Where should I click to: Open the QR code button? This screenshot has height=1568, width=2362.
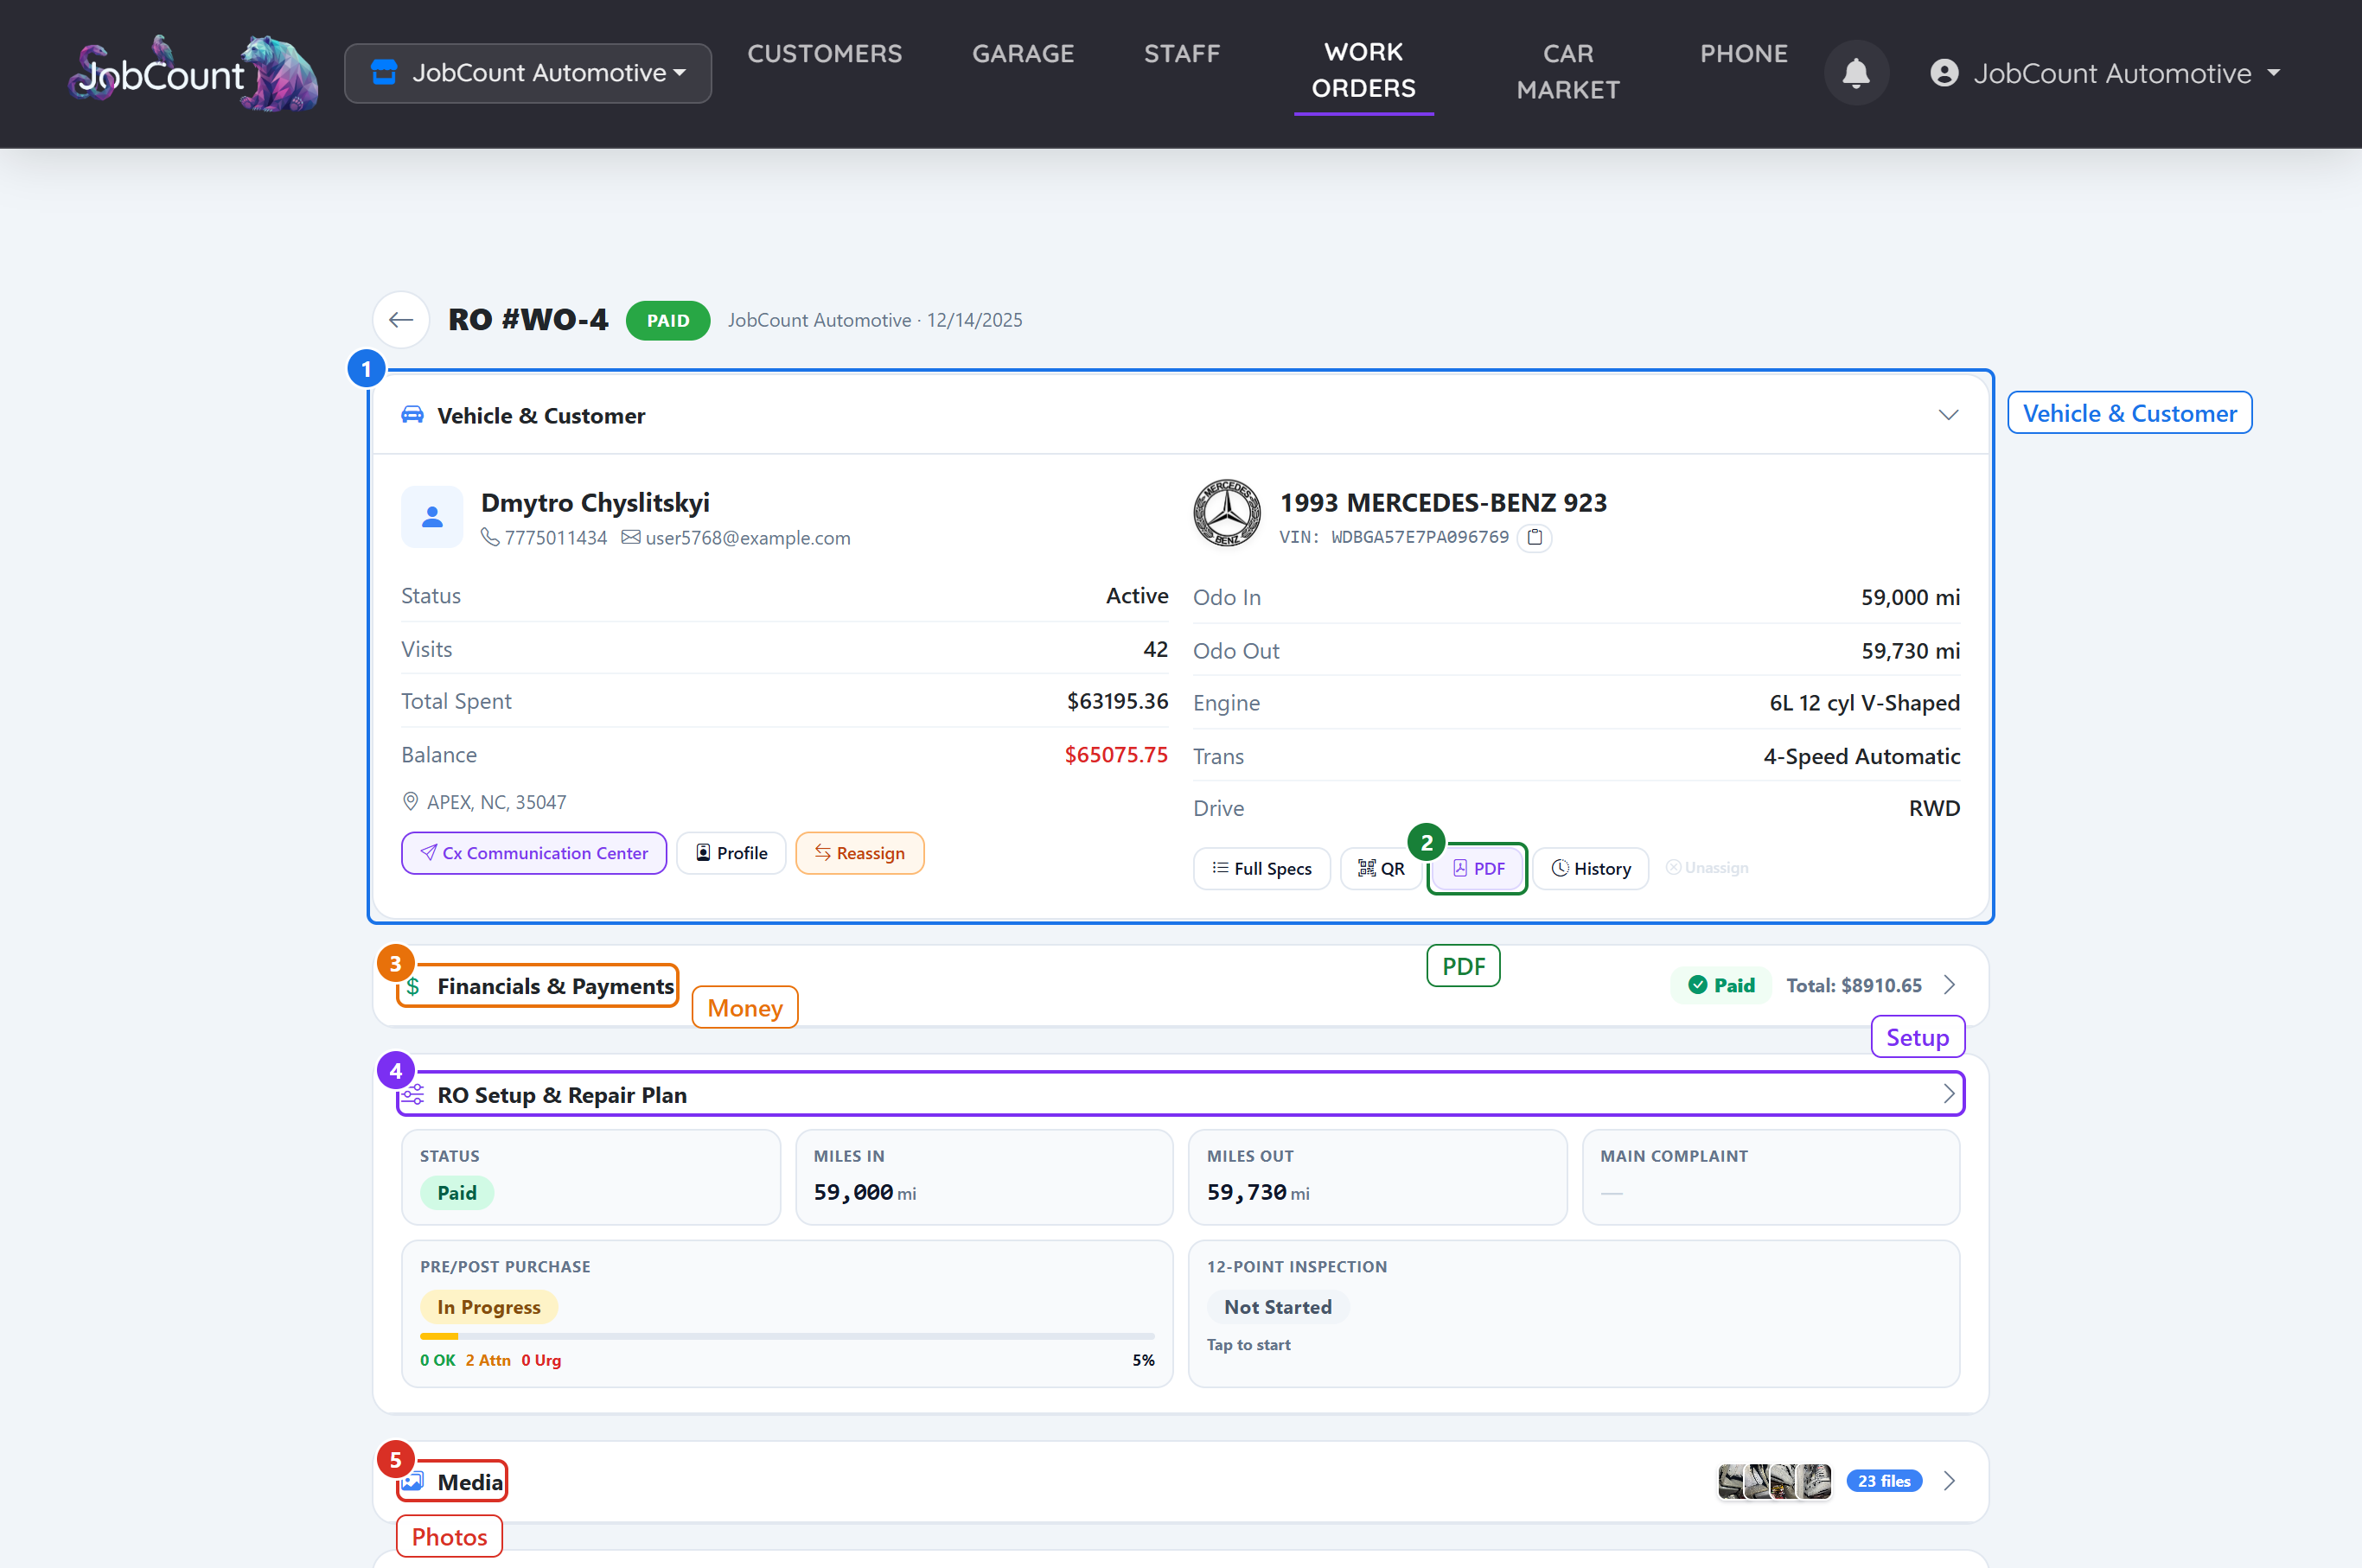1381,868
